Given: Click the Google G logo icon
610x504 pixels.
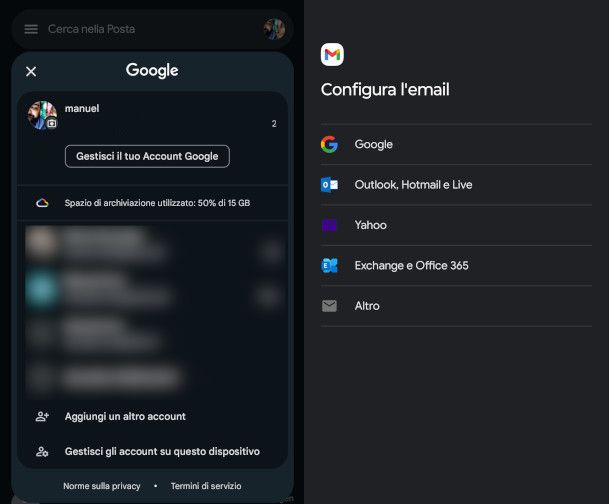Looking at the screenshot, I should (x=329, y=144).
